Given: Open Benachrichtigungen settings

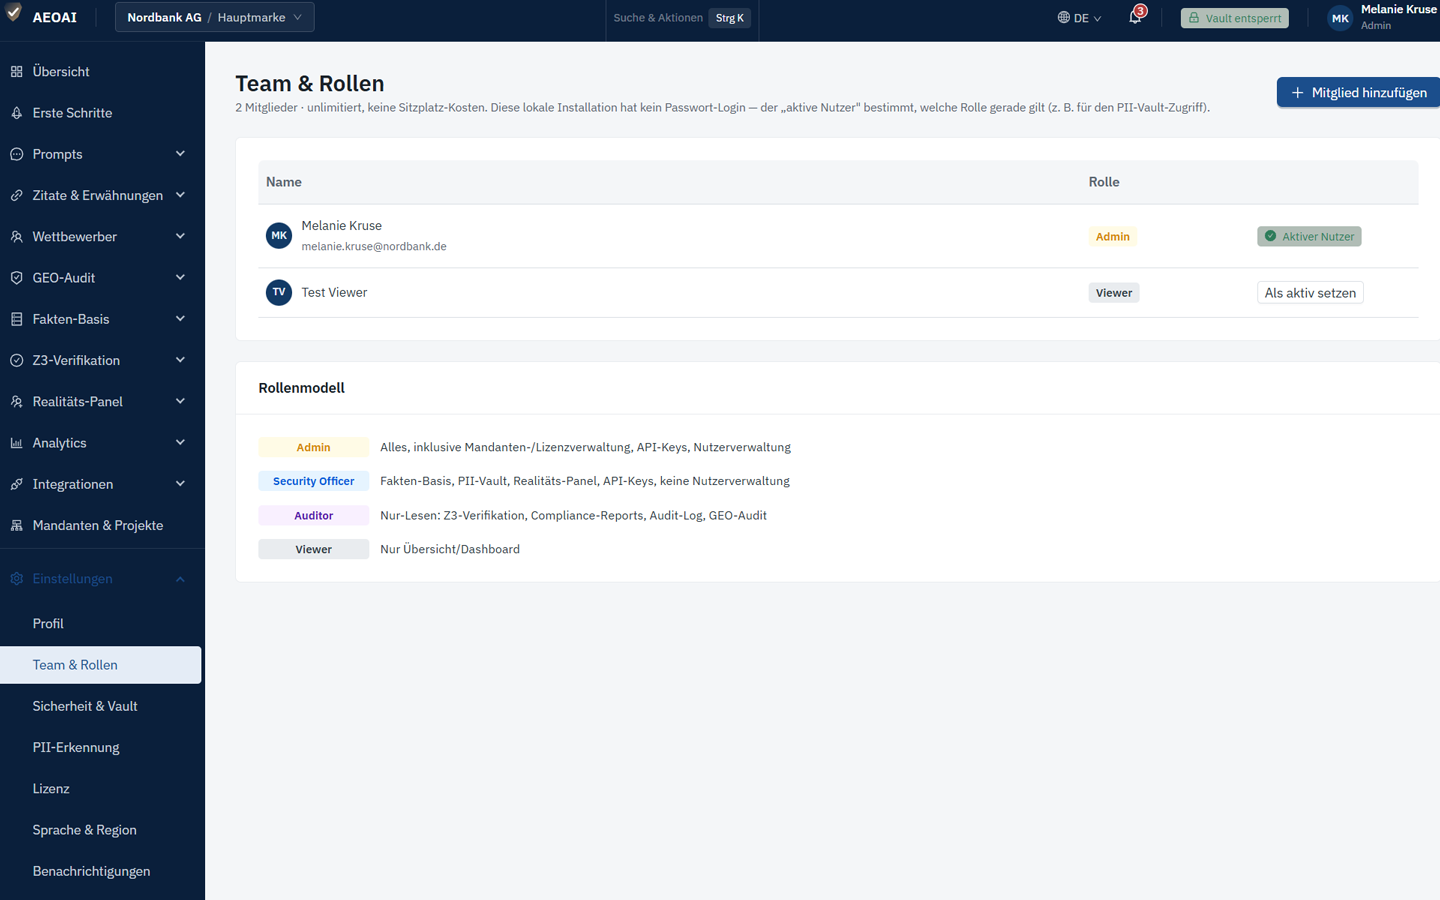Looking at the screenshot, I should tap(100, 871).
